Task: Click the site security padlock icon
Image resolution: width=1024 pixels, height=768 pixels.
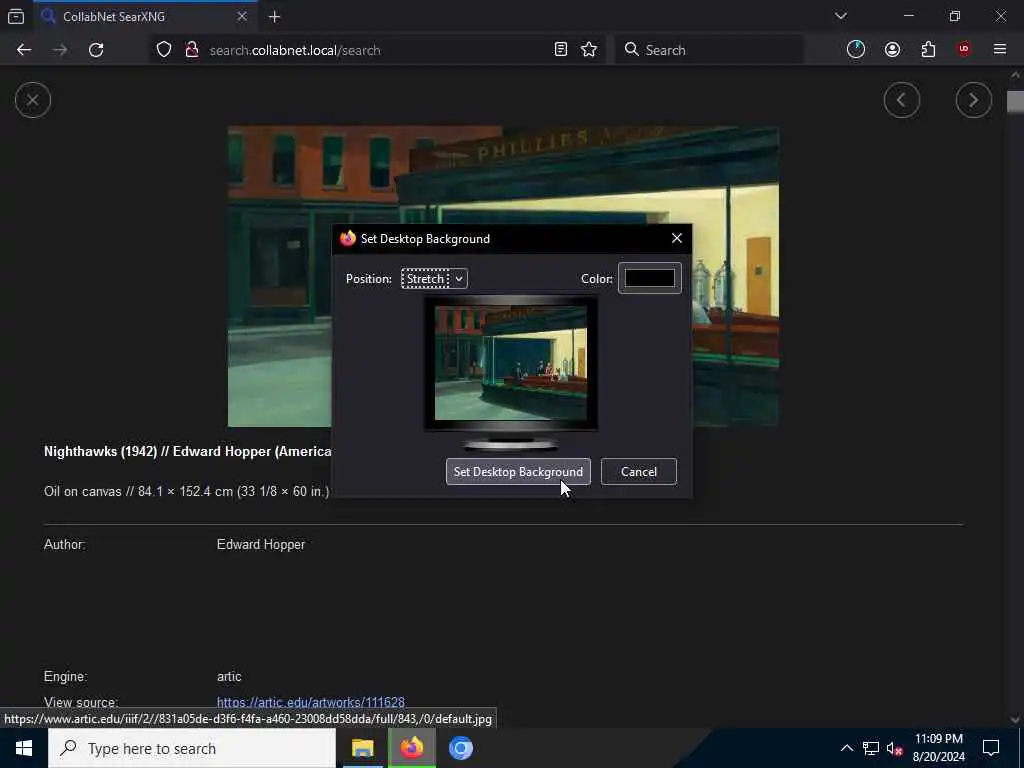Action: (x=191, y=50)
